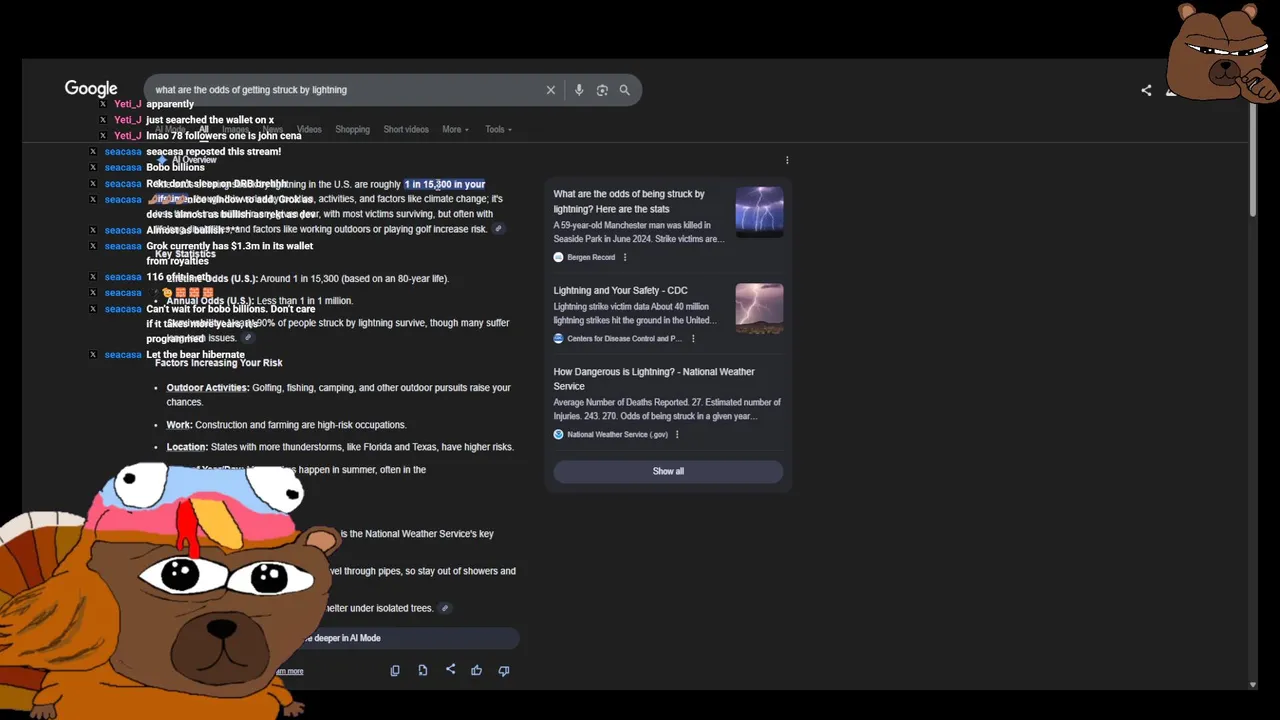The width and height of the screenshot is (1280, 720).
Task: Click chat message 'just searched the wallet on x'
Action: click(x=210, y=120)
